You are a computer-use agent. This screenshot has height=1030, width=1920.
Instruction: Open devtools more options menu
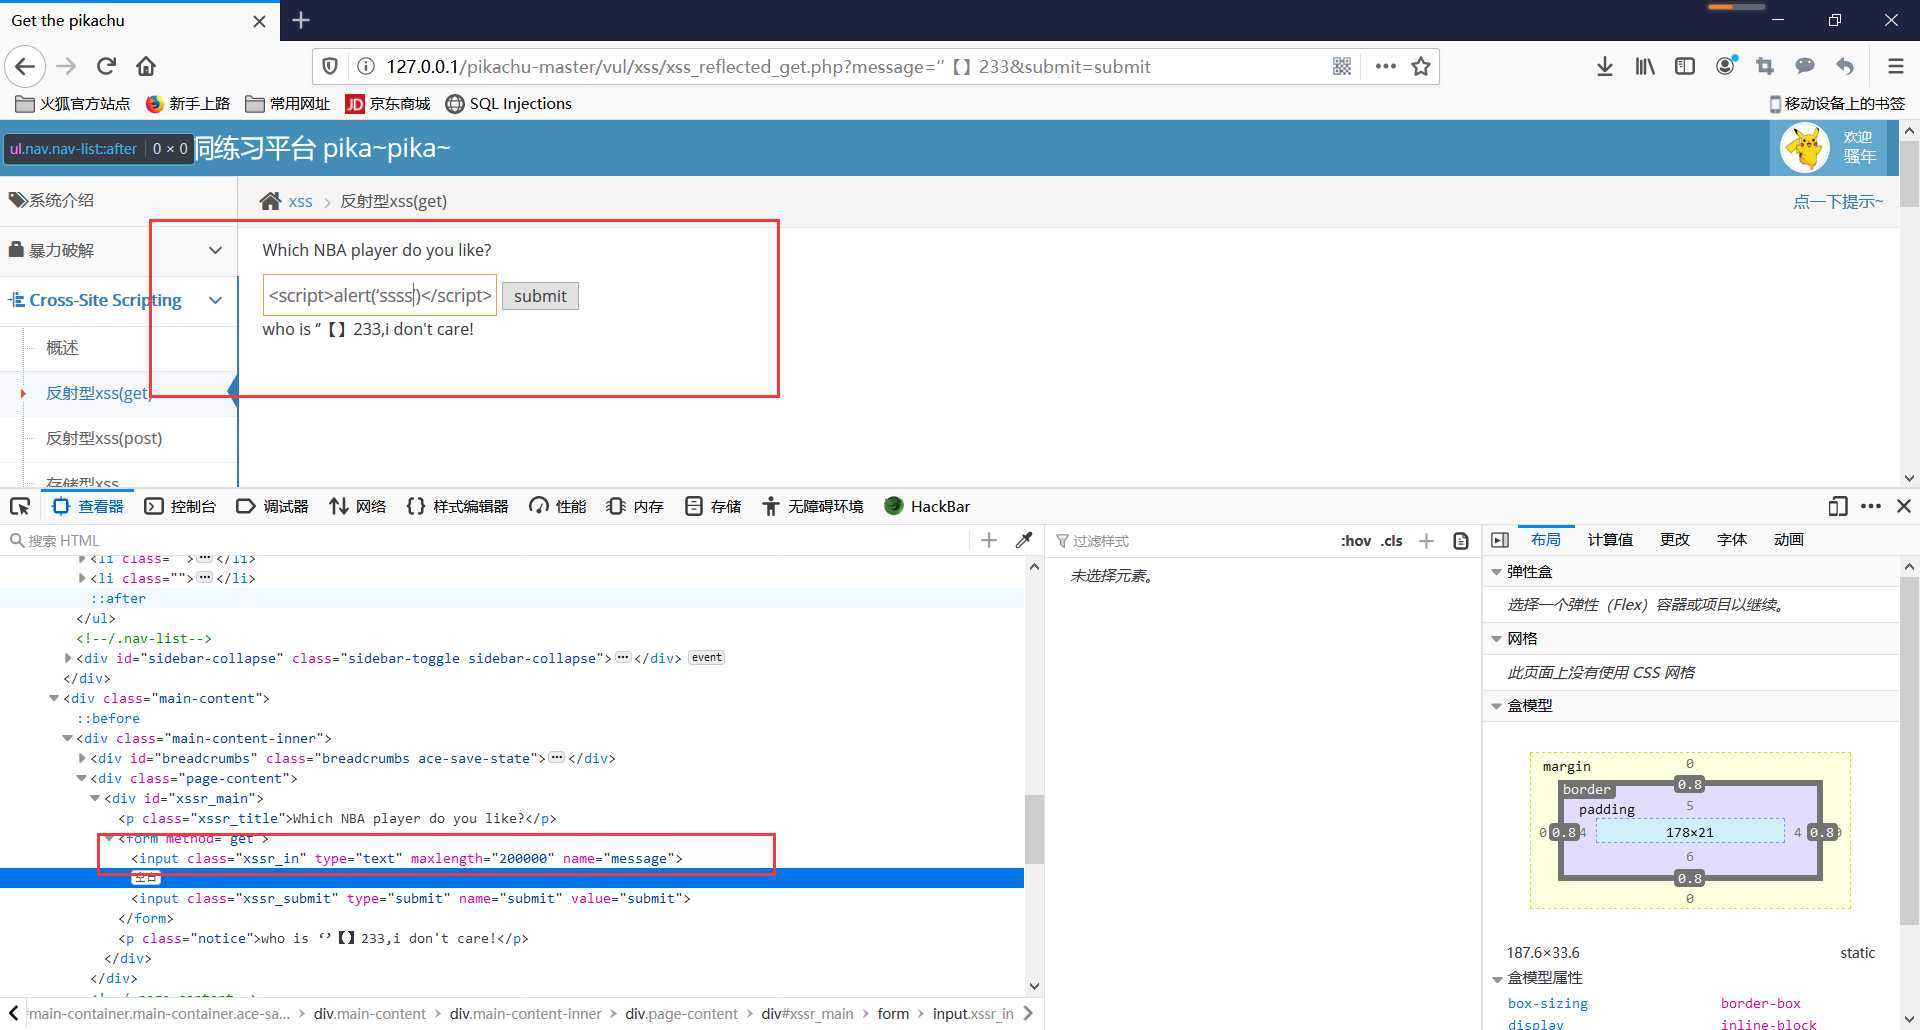[x=1871, y=507]
